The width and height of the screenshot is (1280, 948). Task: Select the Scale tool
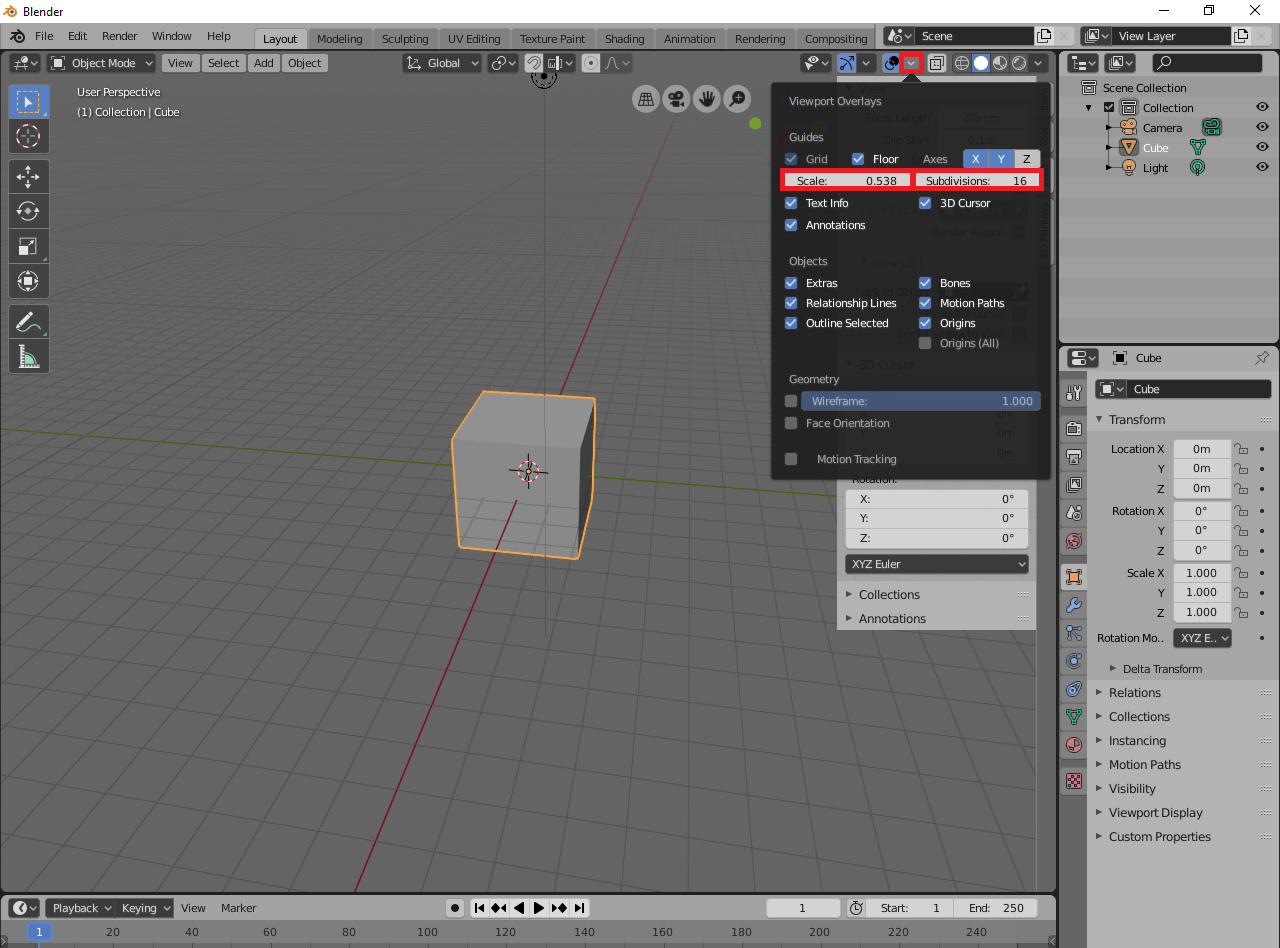tap(29, 246)
